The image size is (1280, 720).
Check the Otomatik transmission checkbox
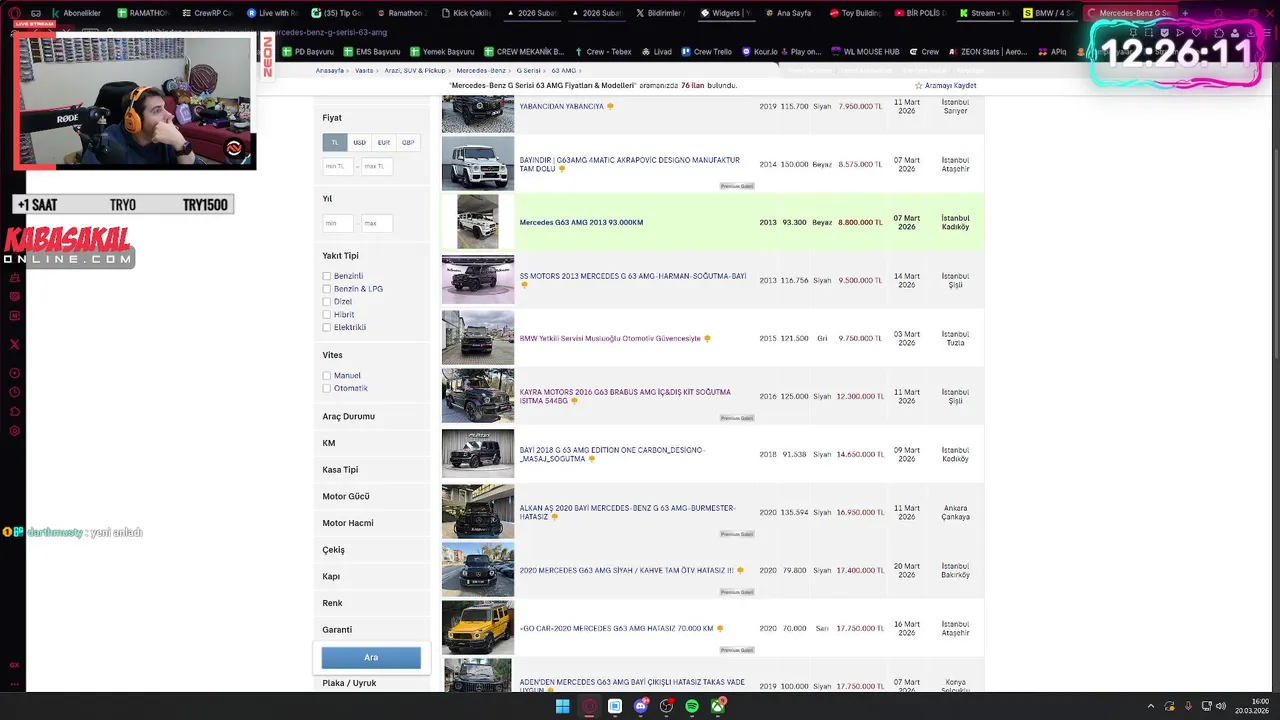326,388
